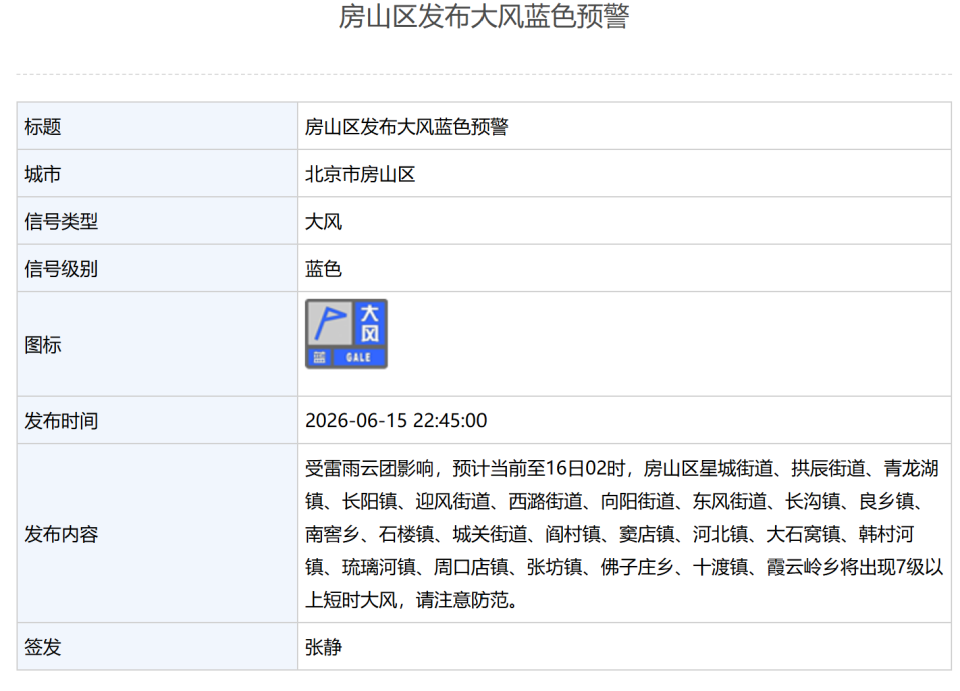960x691 pixels.
Task: Select the 信号级别 row label
Action: point(61,269)
